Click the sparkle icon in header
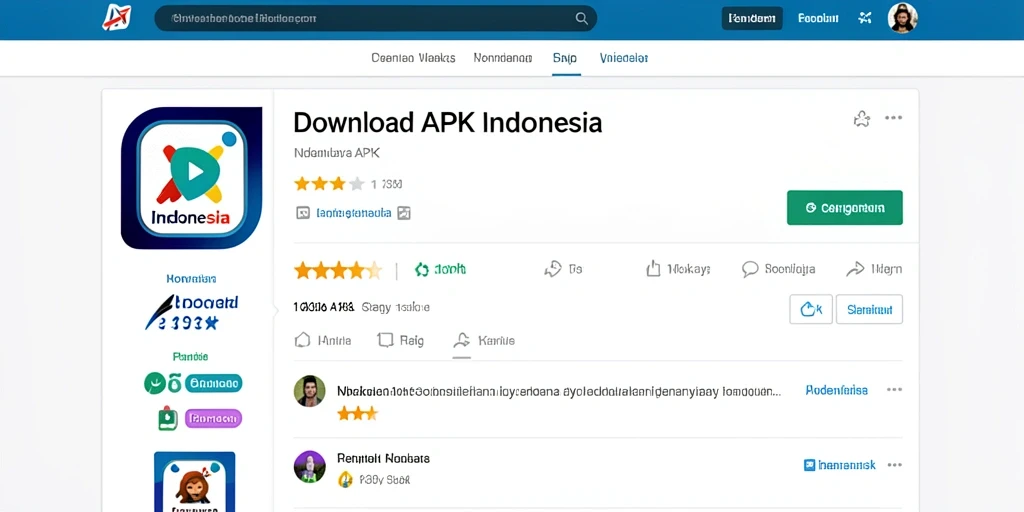 pos(865,18)
